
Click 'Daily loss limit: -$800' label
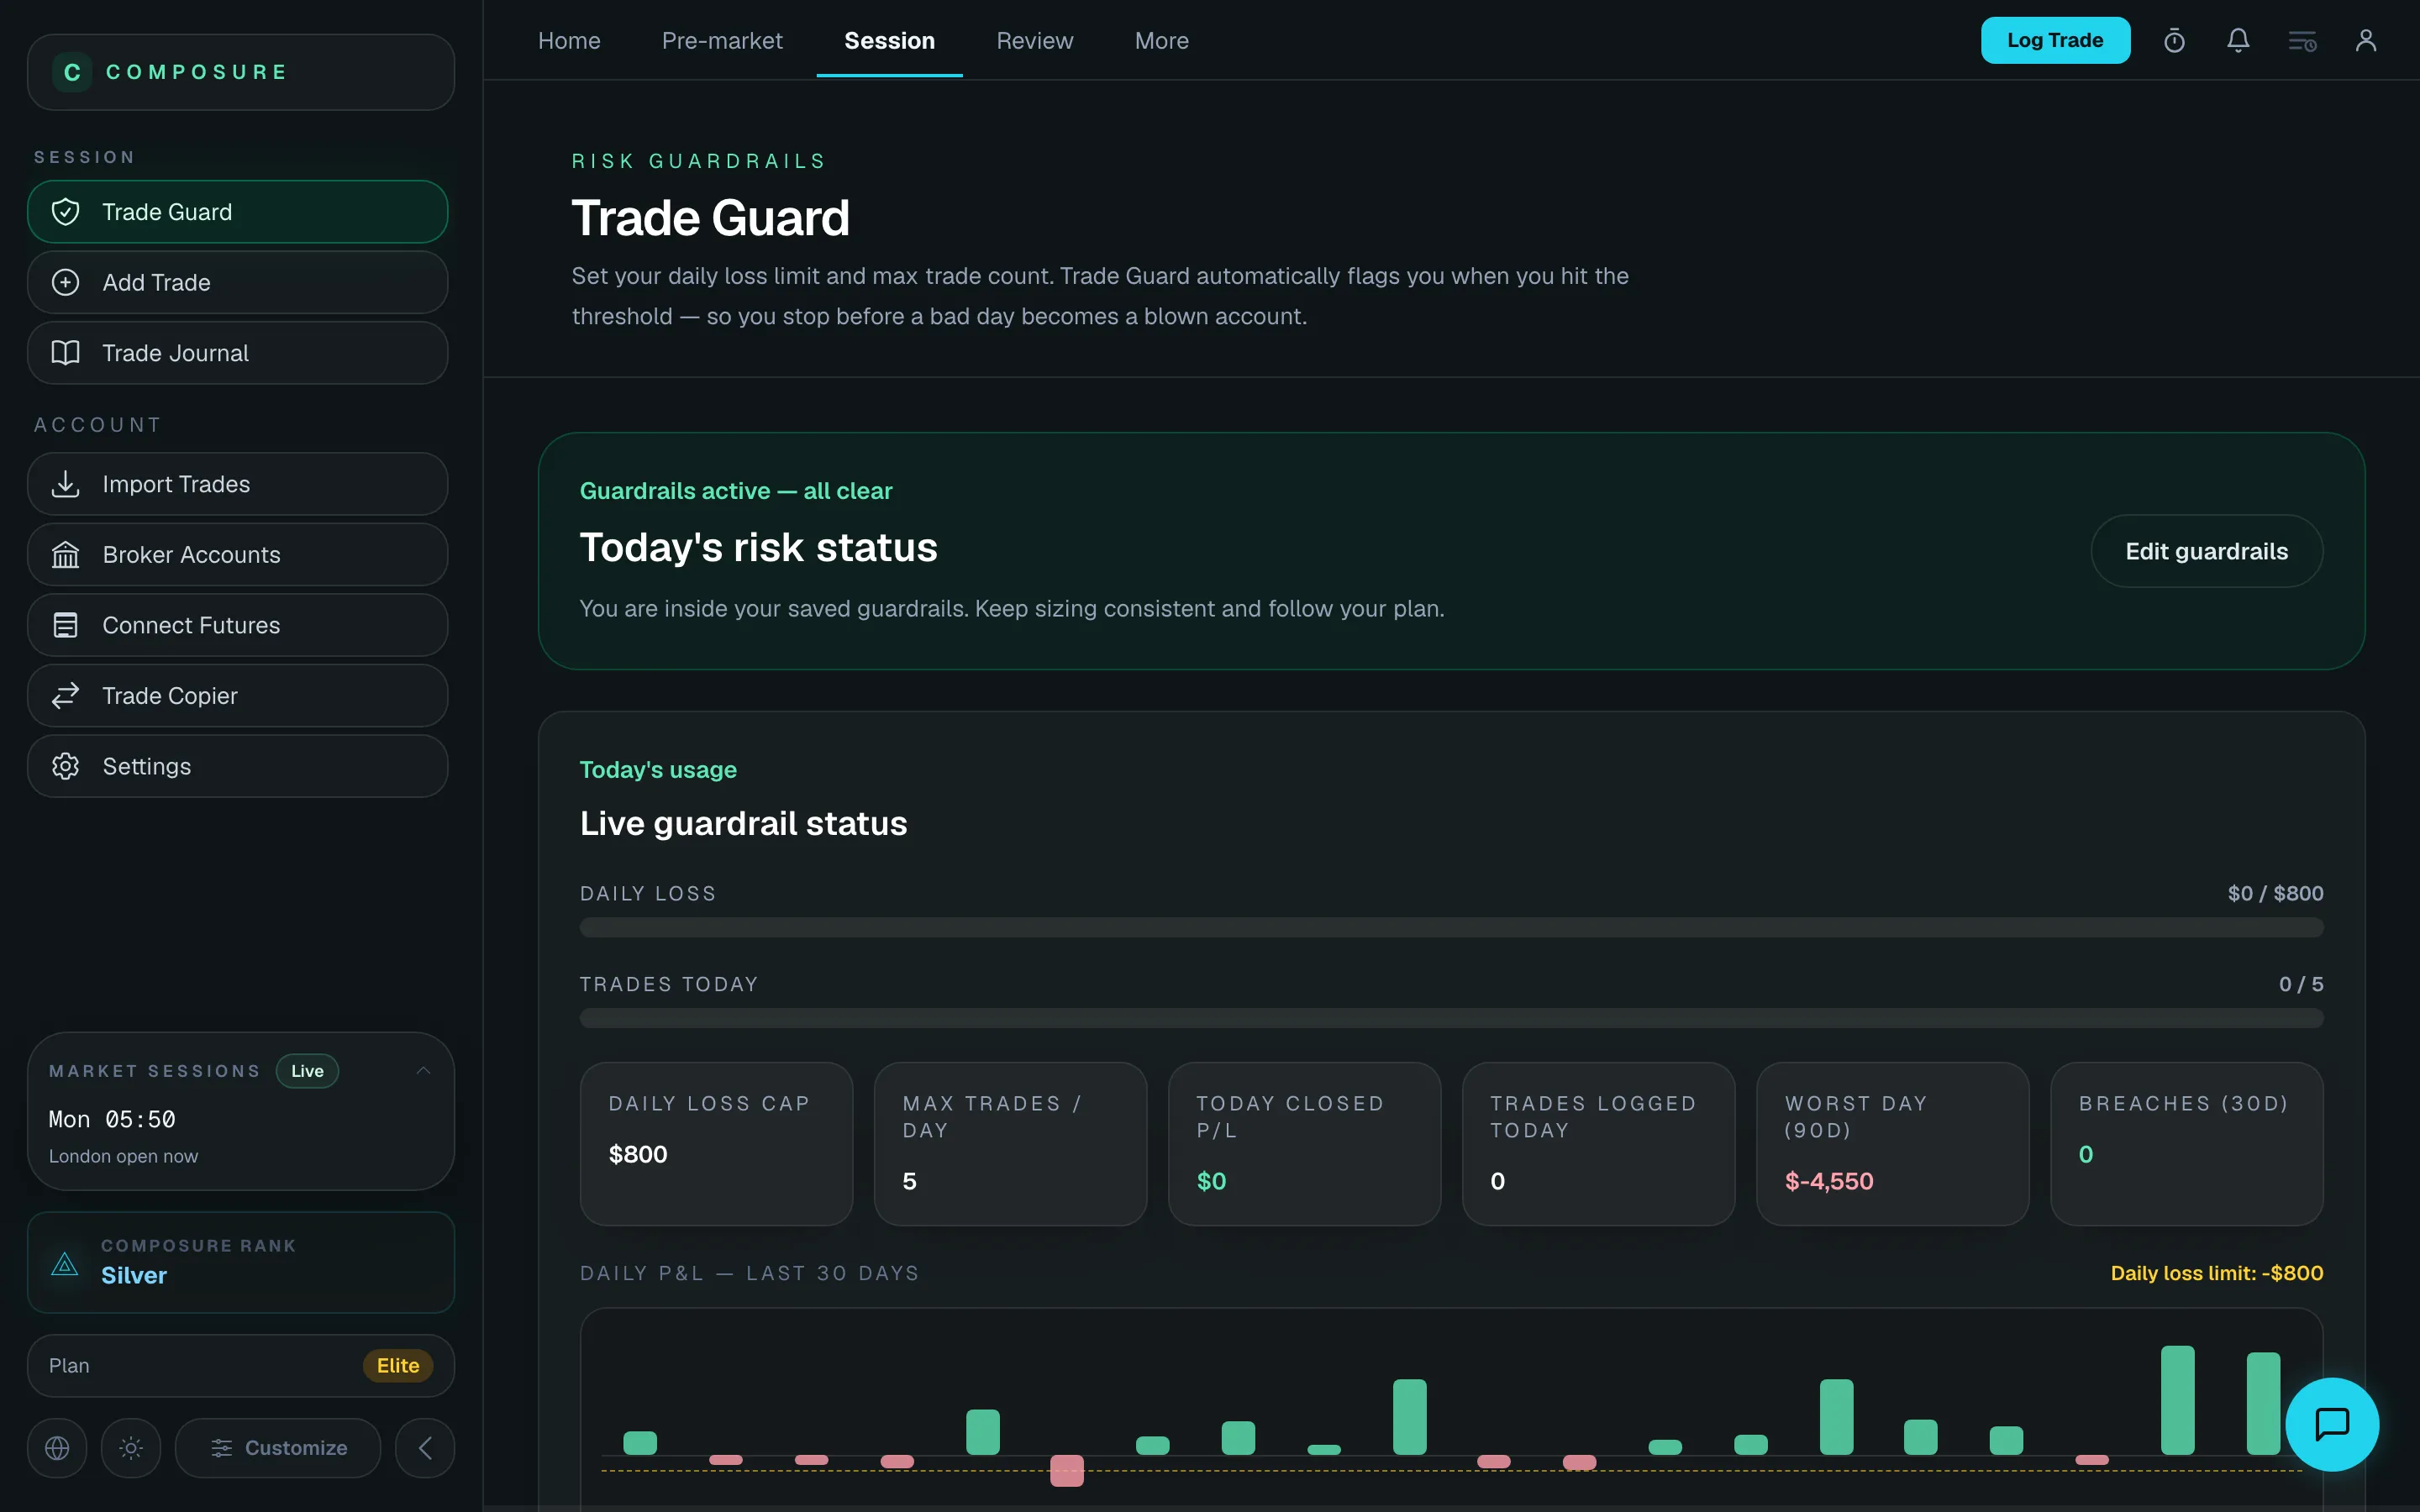point(2216,1273)
